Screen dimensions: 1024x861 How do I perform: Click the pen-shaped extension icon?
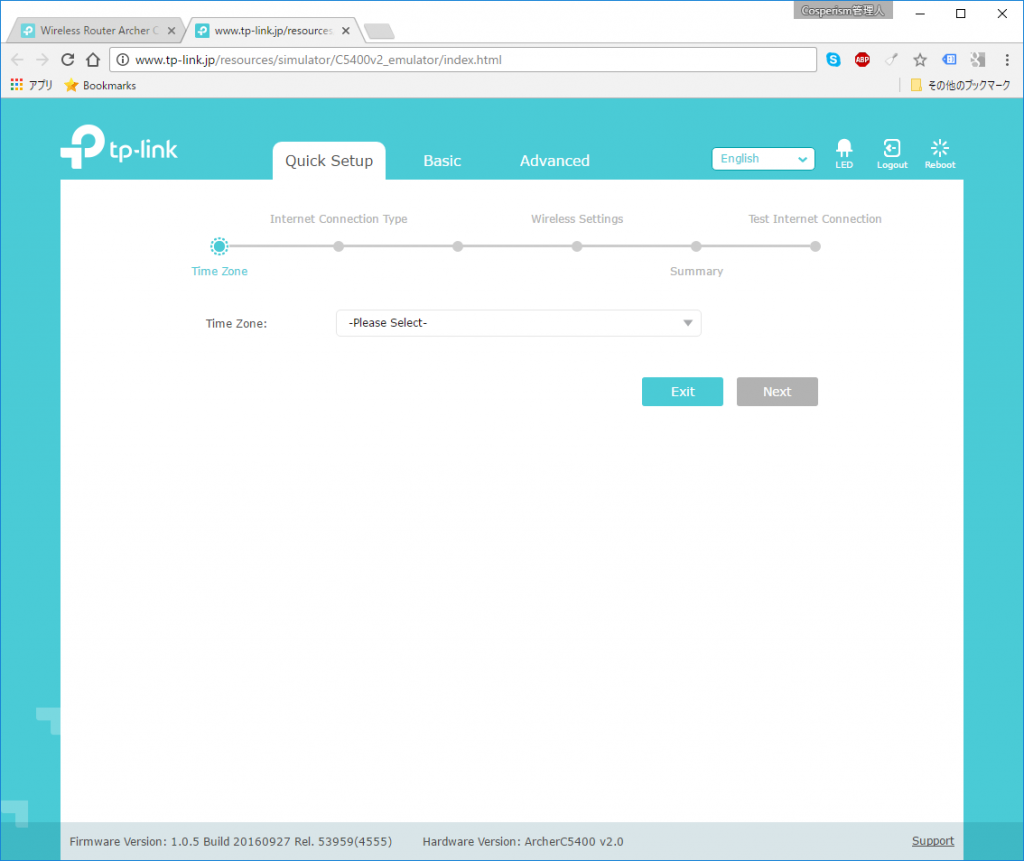891,59
